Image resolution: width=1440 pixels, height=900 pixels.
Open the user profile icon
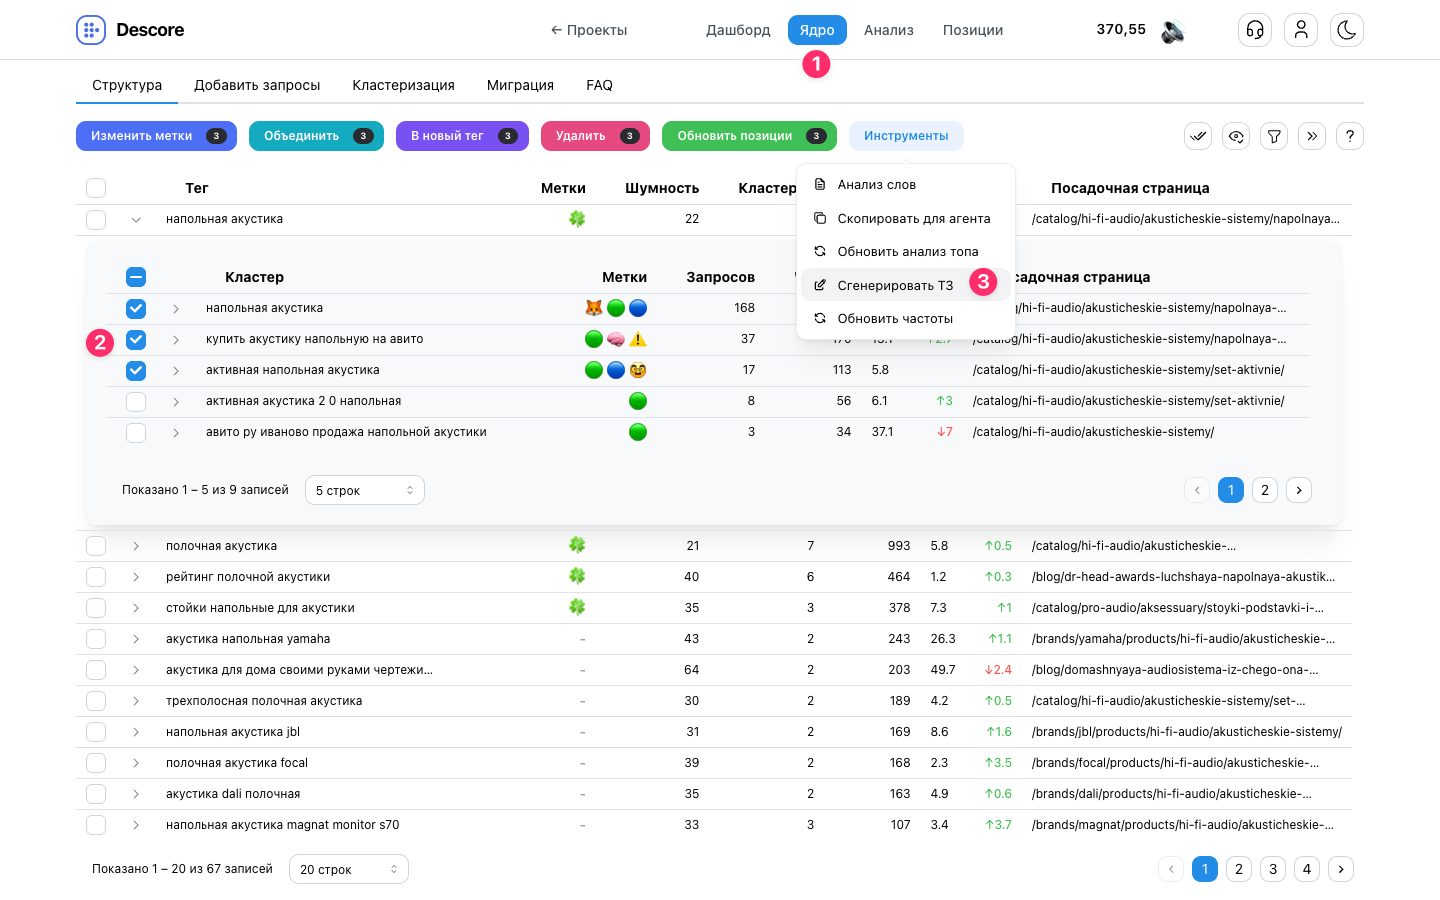[x=1301, y=30]
